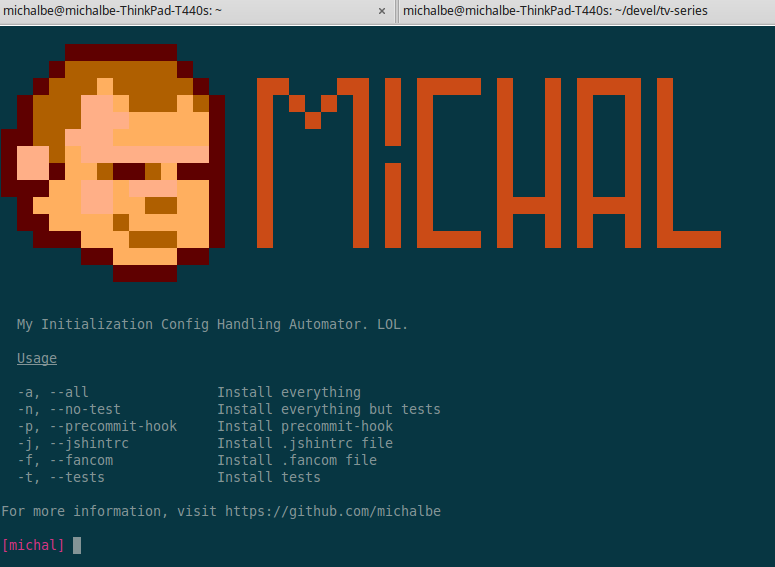The width and height of the screenshot is (775, 567).
Task: Click the 'Install .jshintrc file' description
Action: 305,443
